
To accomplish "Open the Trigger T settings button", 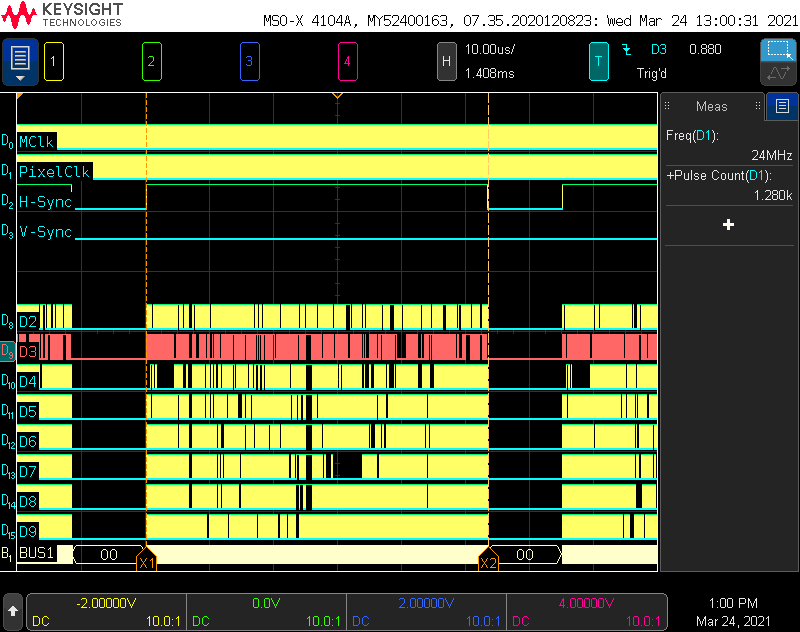I will [x=598, y=62].
